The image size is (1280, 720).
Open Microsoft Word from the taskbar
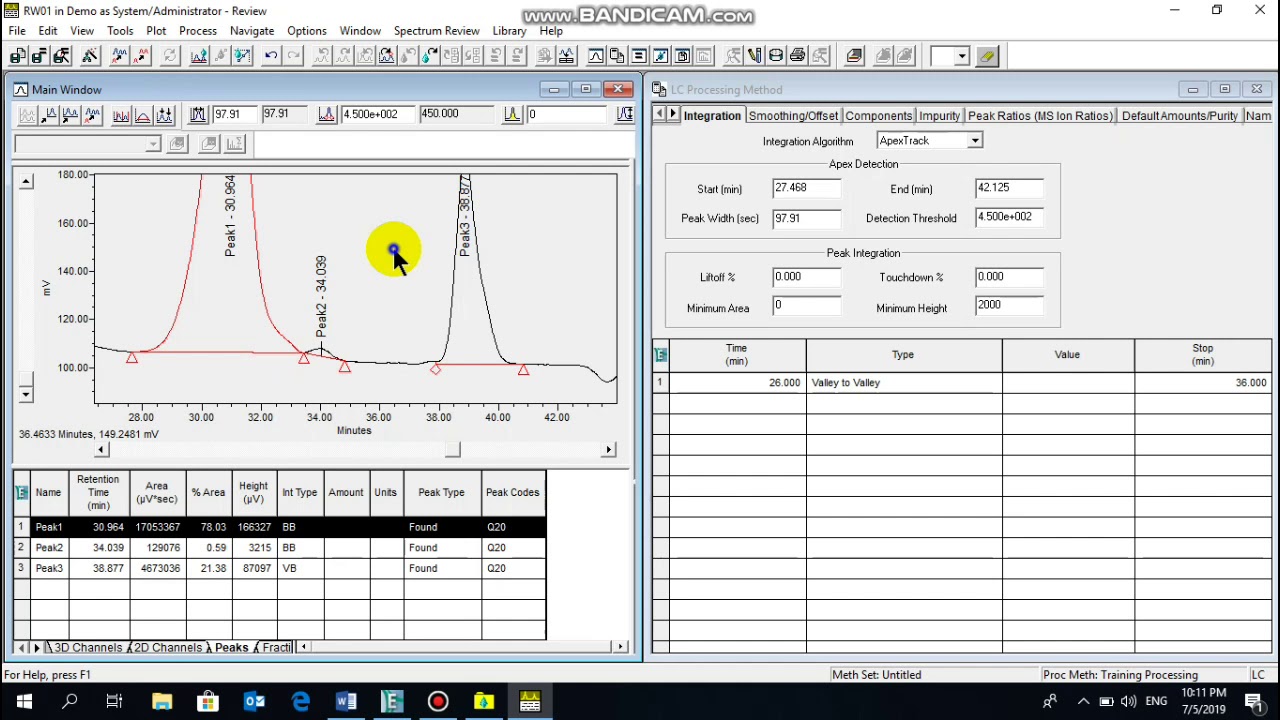tap(346, 701)
